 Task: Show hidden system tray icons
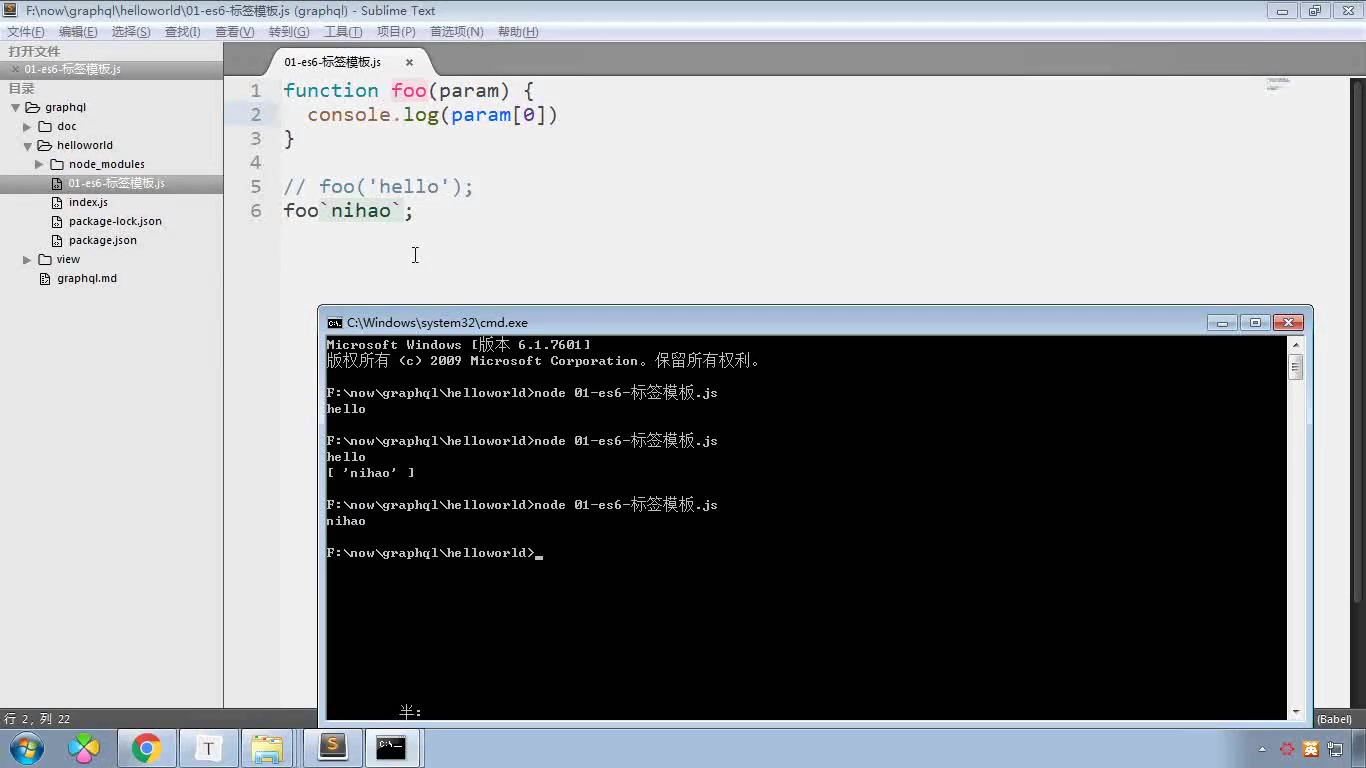pos(1263,749)
